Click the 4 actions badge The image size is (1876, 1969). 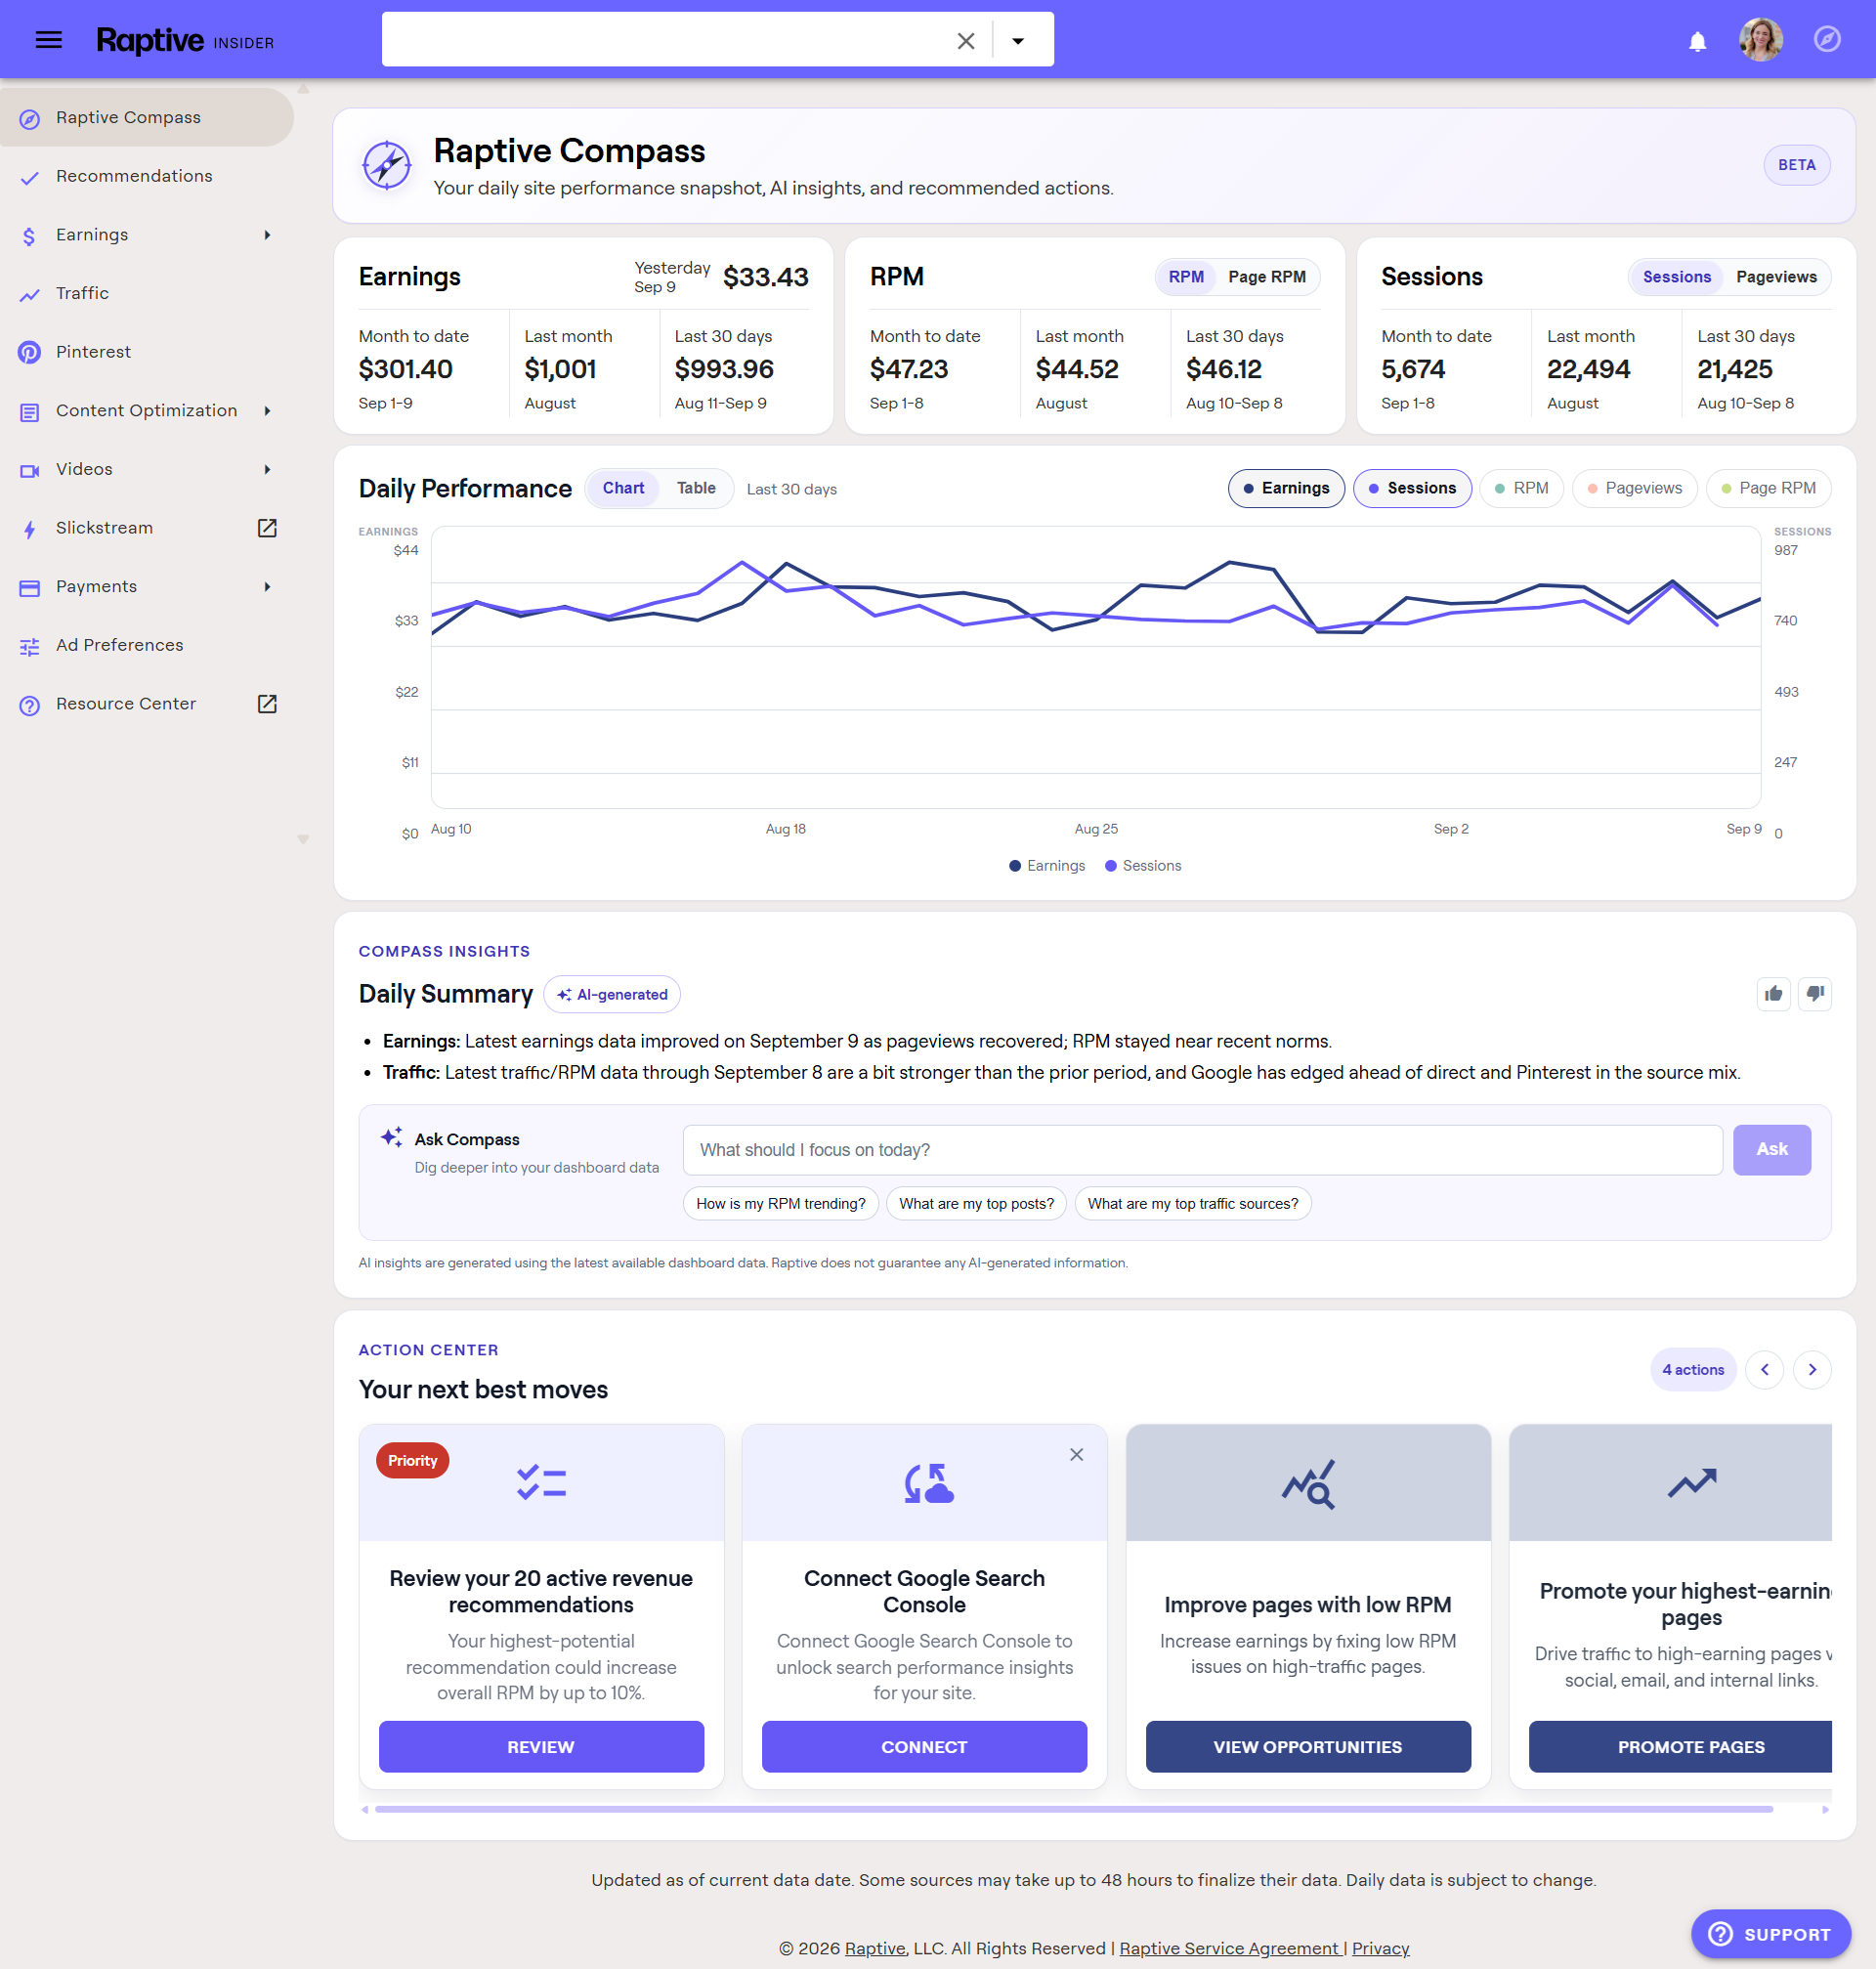(x=1693, y=1370)
